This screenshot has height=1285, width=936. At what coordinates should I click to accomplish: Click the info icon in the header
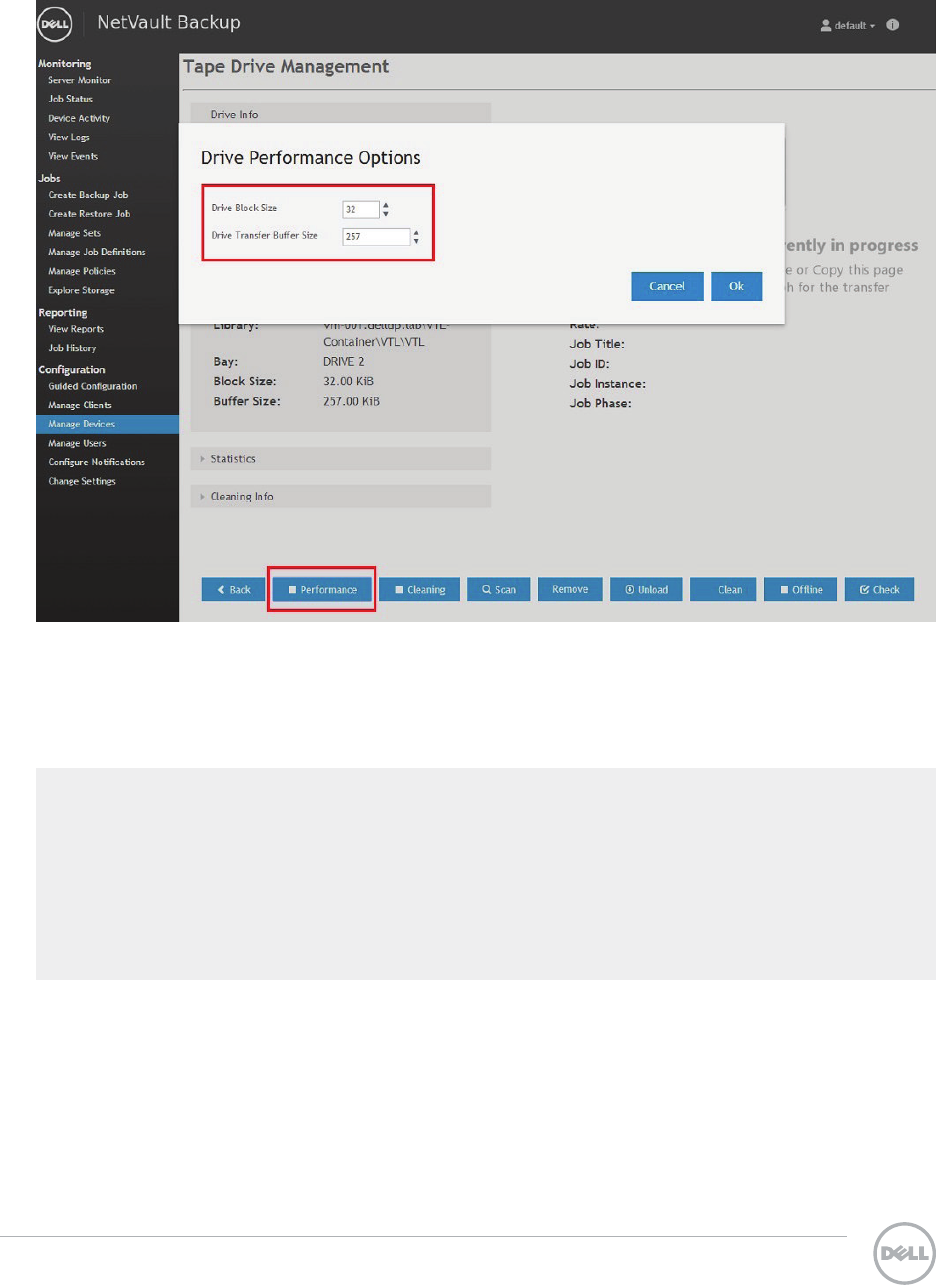pyautogui.click(x=893, y=25)
